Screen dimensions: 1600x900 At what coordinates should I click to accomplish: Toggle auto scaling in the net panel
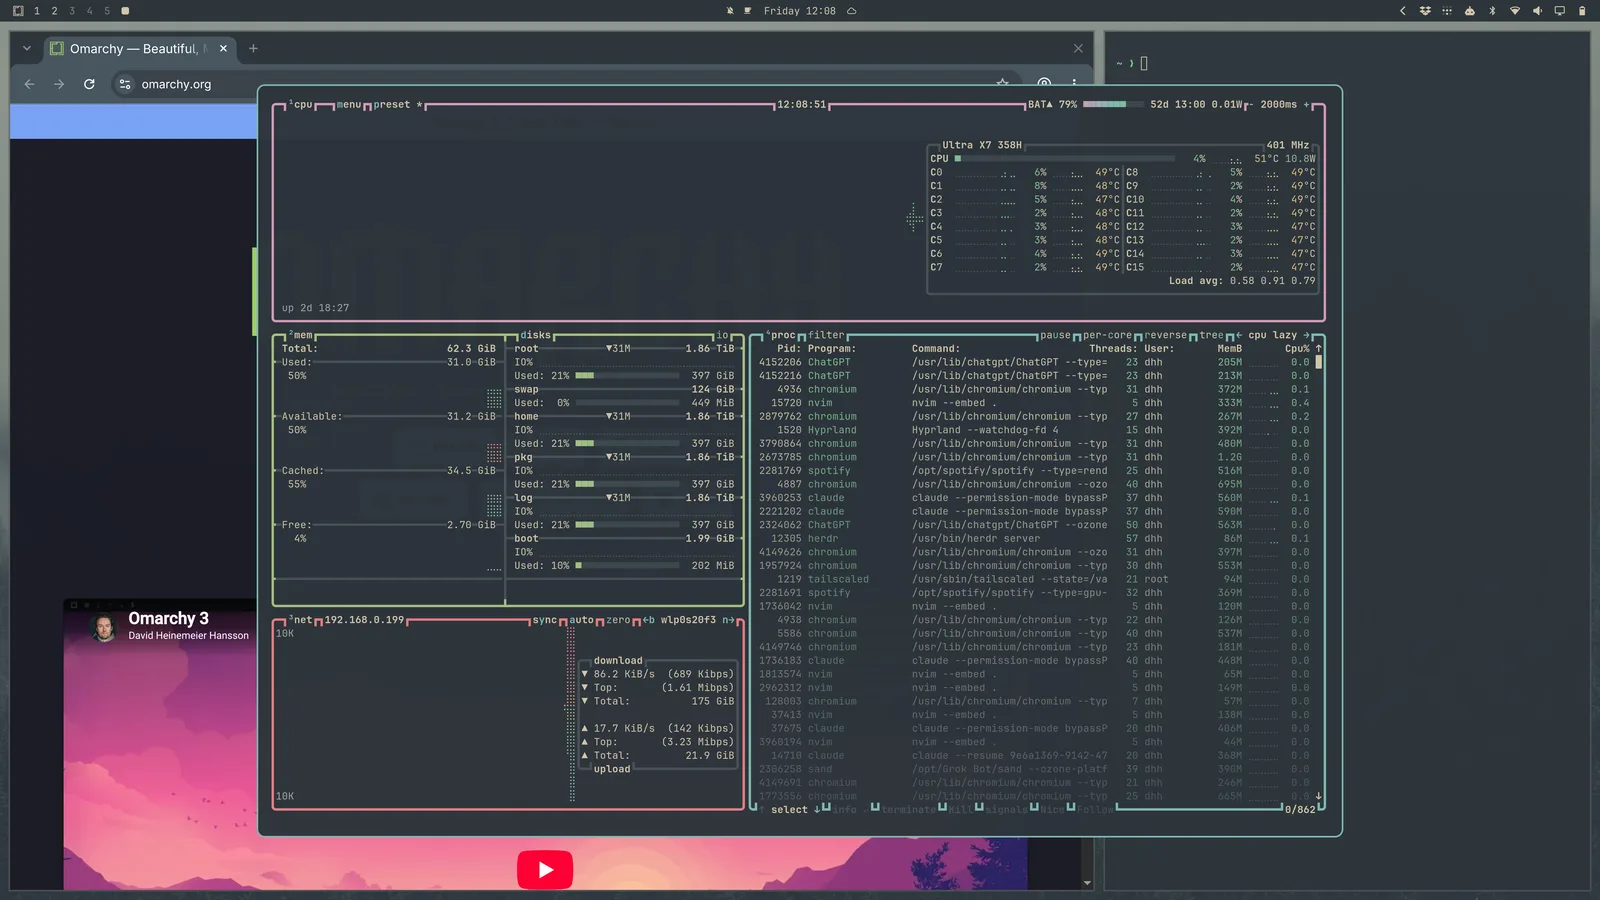click(582, 620)
